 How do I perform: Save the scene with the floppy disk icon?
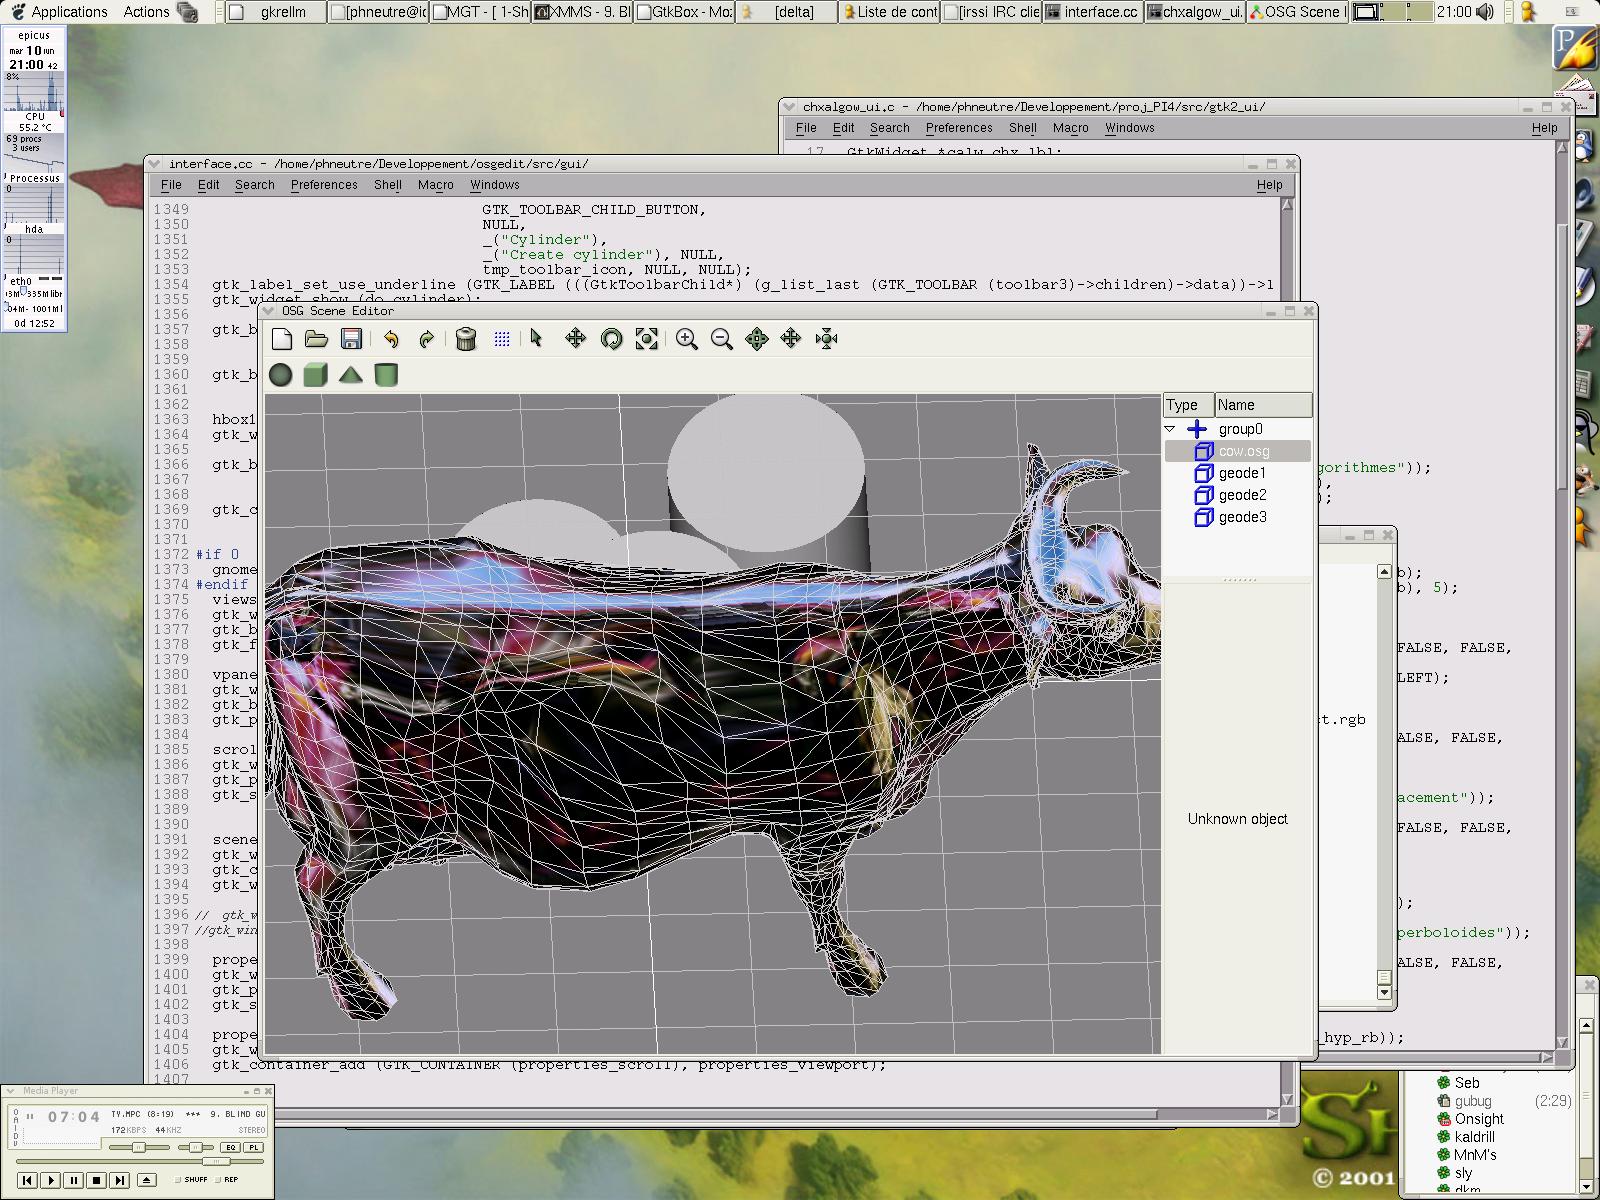(351, 339)
